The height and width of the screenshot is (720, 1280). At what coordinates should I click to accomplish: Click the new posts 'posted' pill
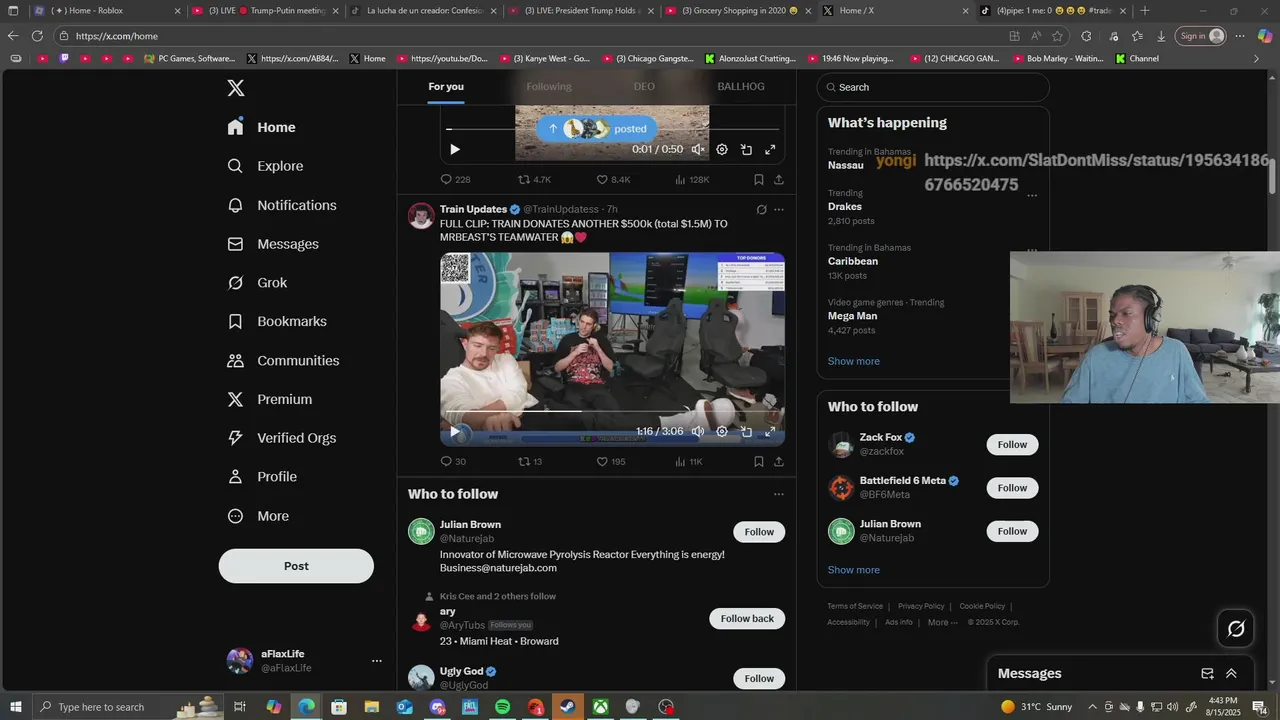[596, 129]
